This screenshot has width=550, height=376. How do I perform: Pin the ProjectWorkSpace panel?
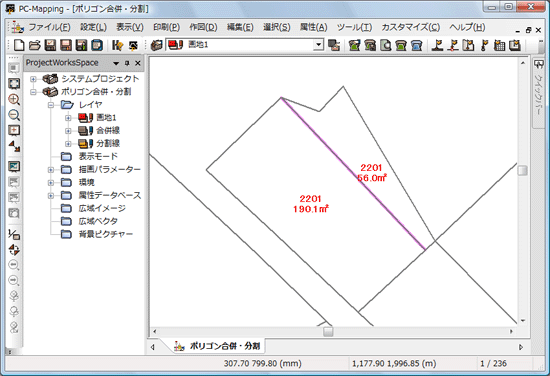click(127, 63)
